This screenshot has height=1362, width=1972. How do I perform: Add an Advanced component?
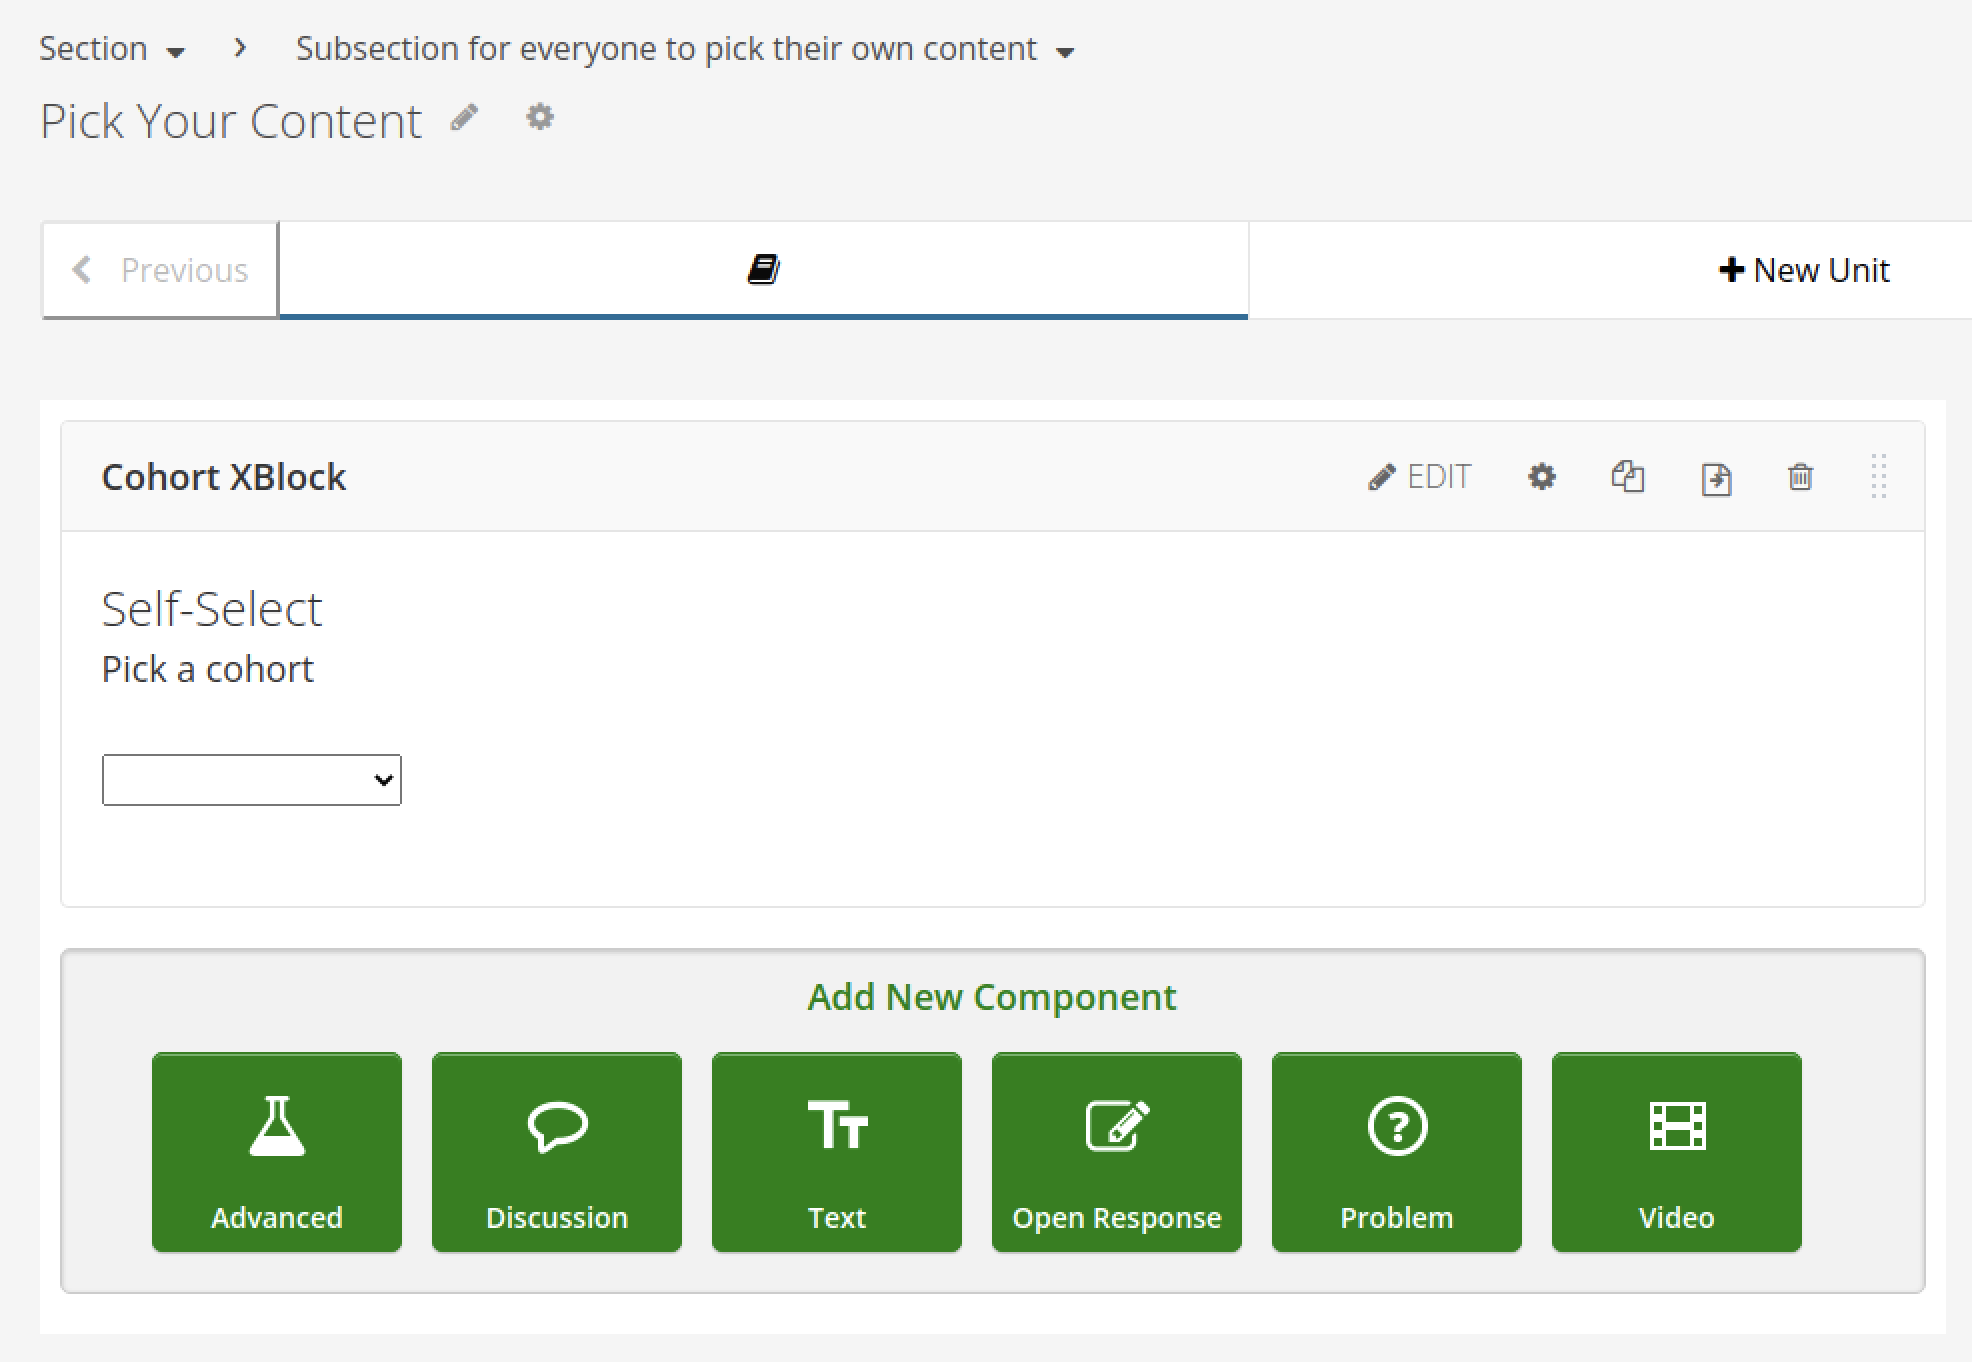tap(277, 1152)
